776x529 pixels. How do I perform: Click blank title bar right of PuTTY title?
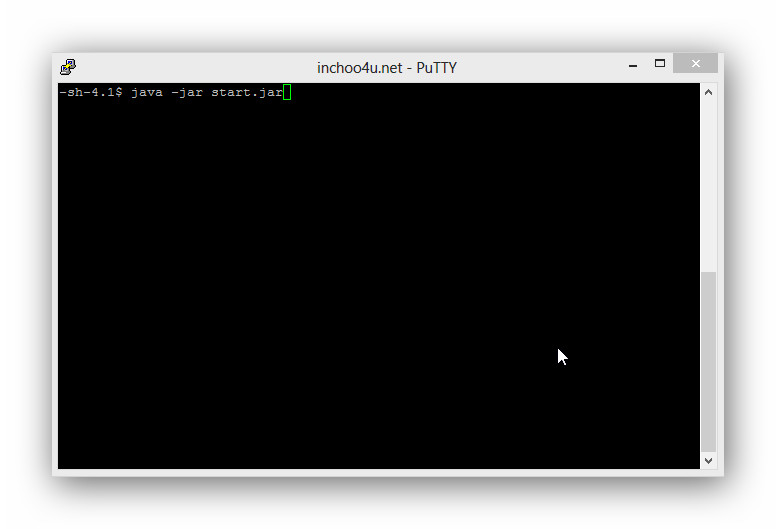pos(537,67)
